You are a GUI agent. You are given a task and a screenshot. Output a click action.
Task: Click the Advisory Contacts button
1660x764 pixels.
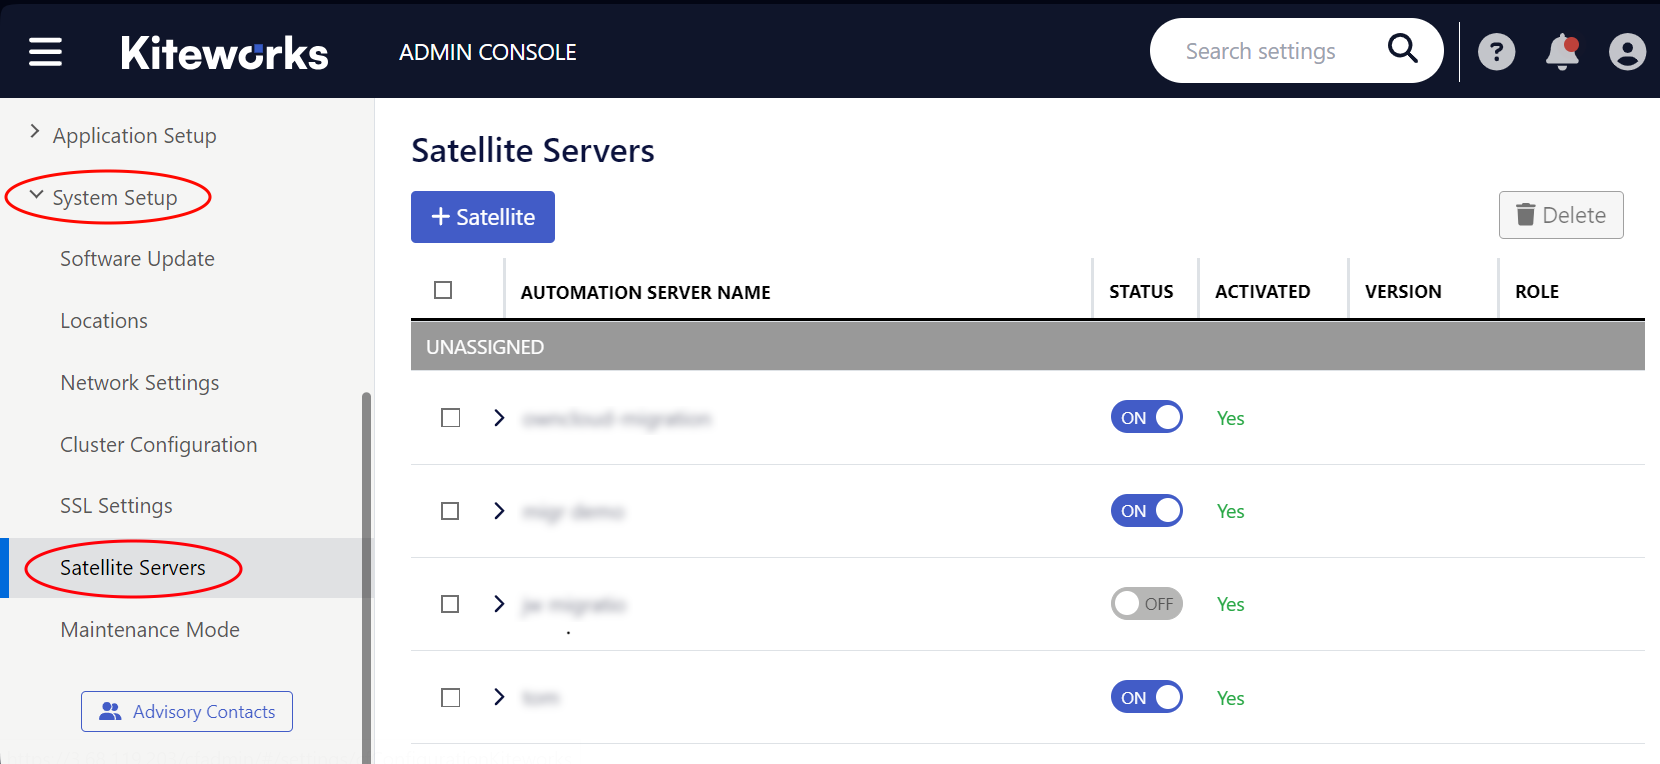187,711
